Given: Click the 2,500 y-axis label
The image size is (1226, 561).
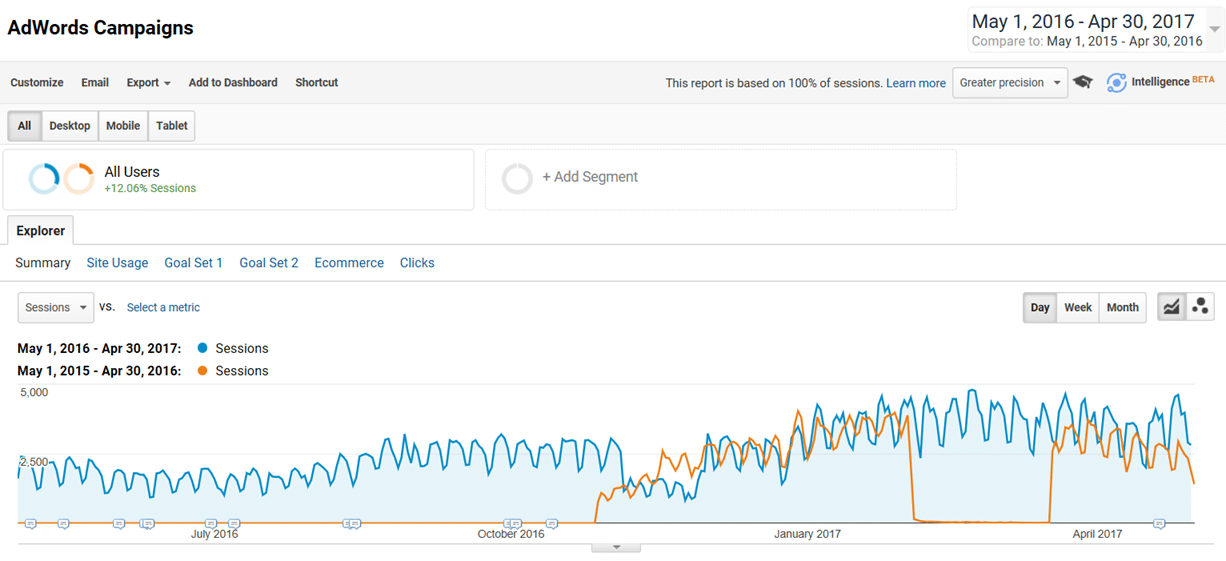Looking at the screenshot, I should pos(34,461).
